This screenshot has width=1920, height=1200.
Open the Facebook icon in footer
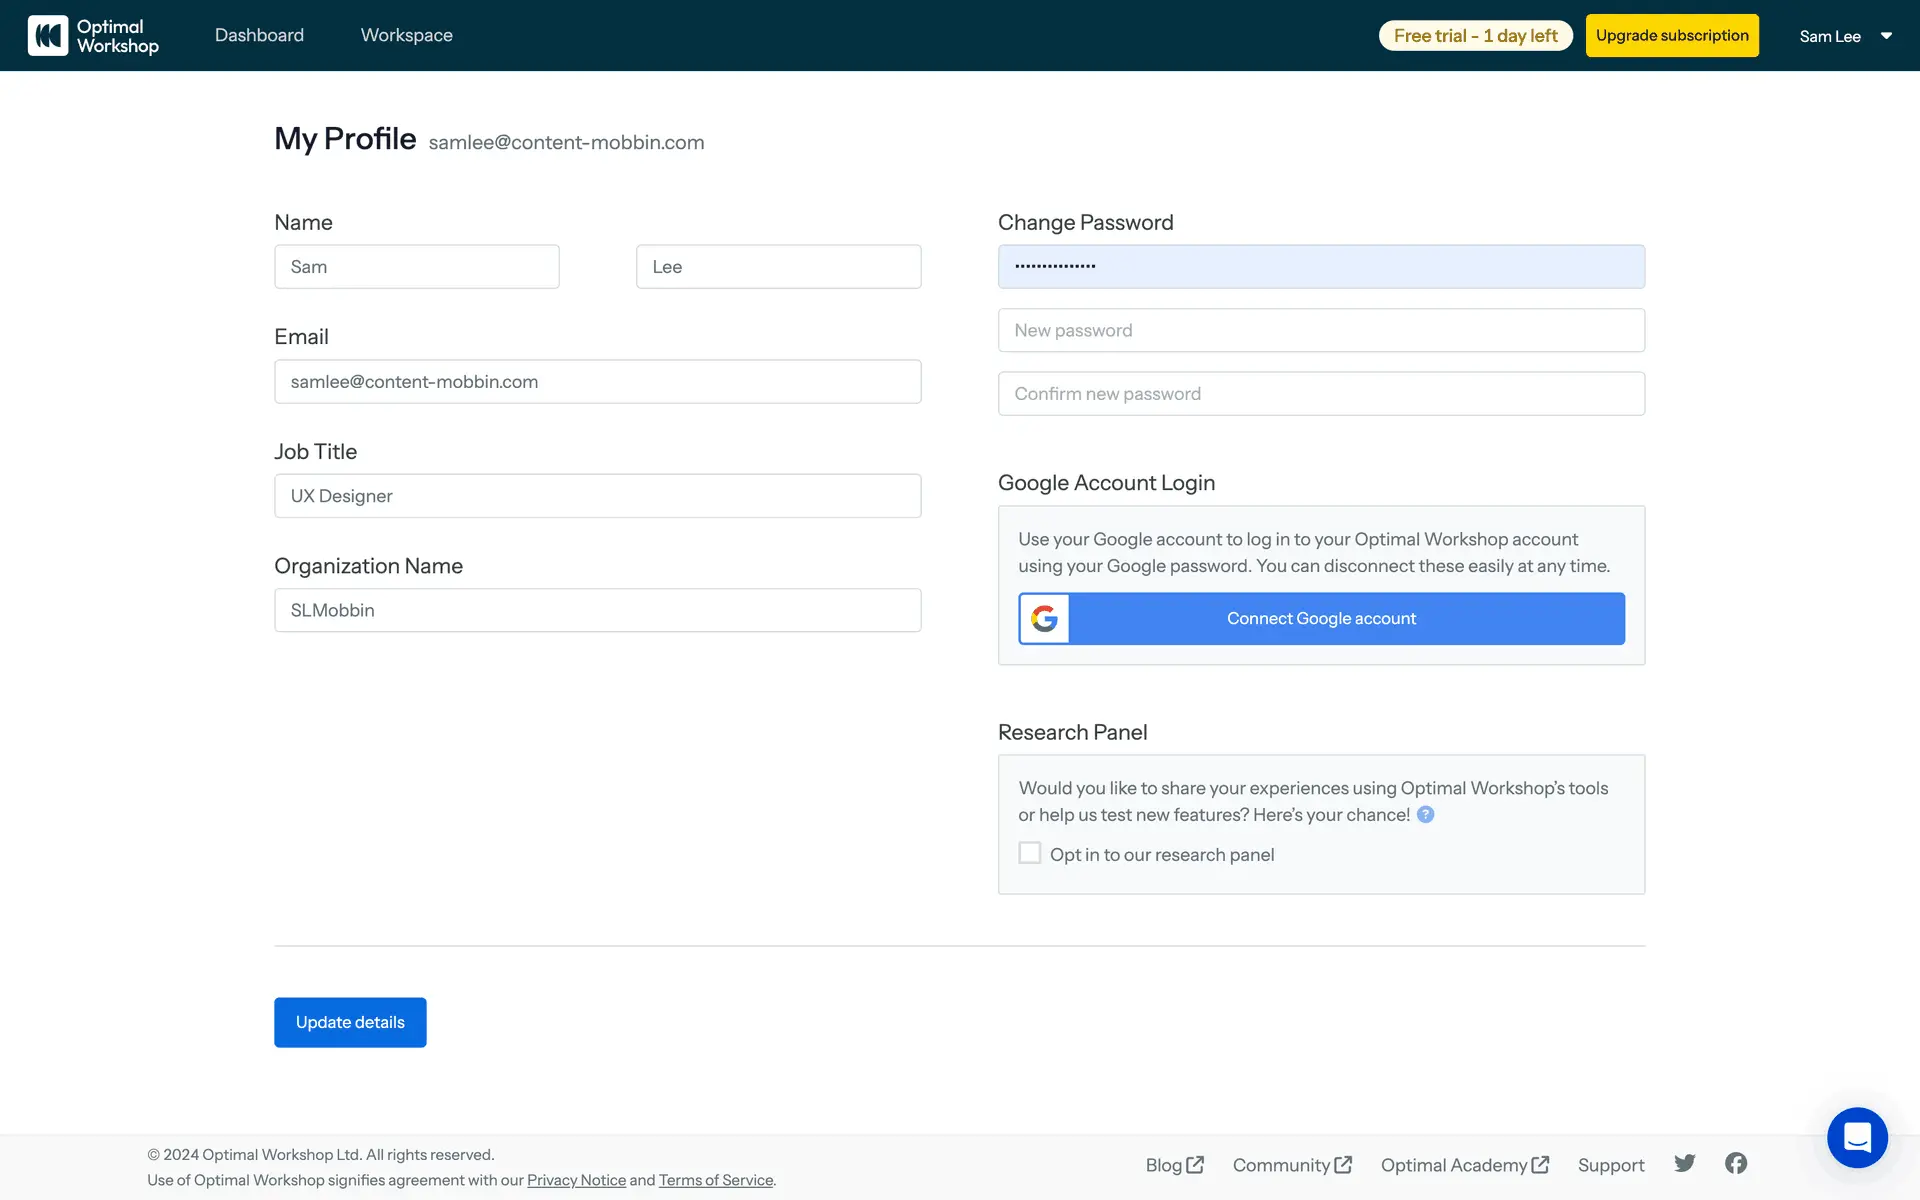pyautogui.click(x=1736, y=1163)
